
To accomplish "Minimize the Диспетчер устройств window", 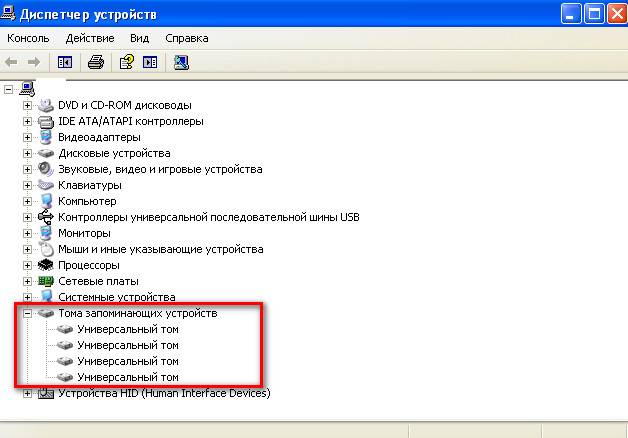I will coord(571,14).
